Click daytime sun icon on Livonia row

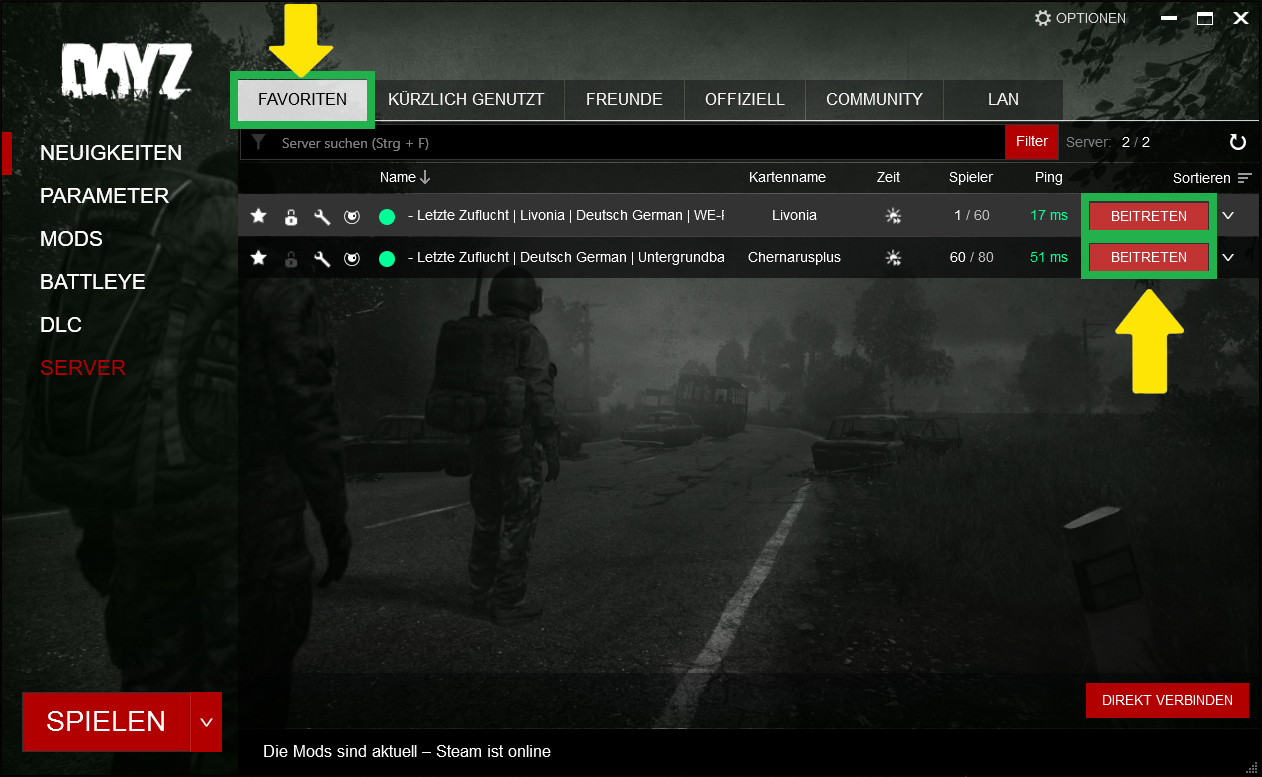pos(894,216)
